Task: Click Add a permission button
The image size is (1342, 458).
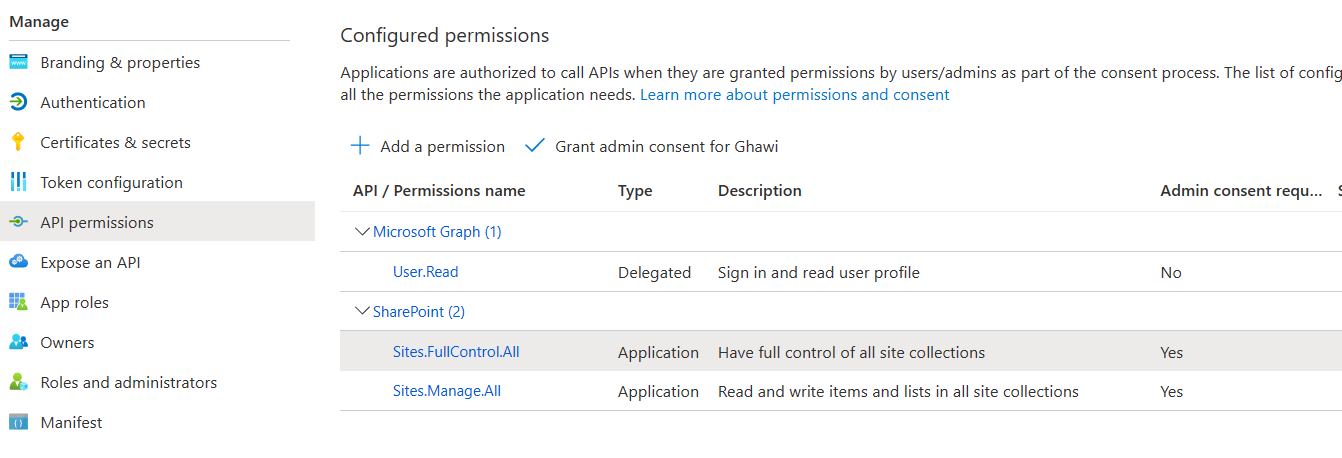Action: point(428,146)
